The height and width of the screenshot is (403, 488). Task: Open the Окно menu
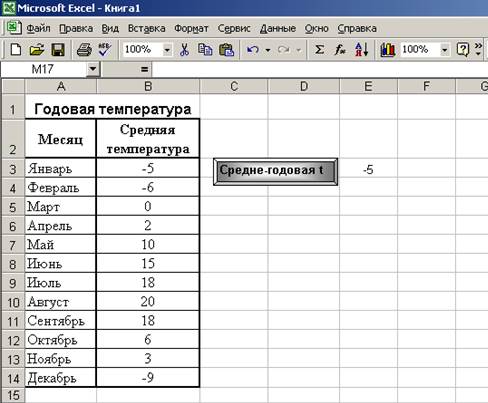pyautogui.click(x=317, y=29)
